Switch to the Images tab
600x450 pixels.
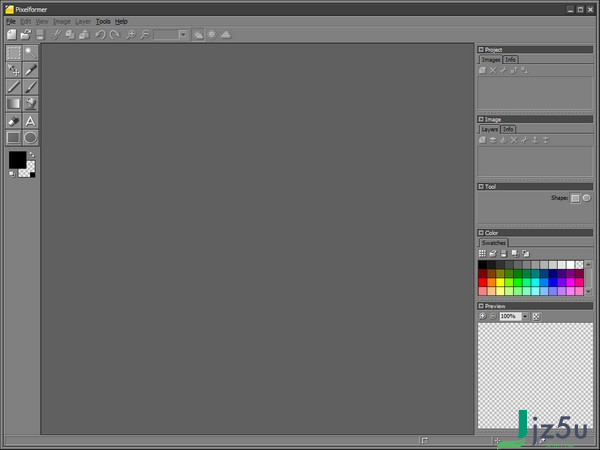pos(491,60)
